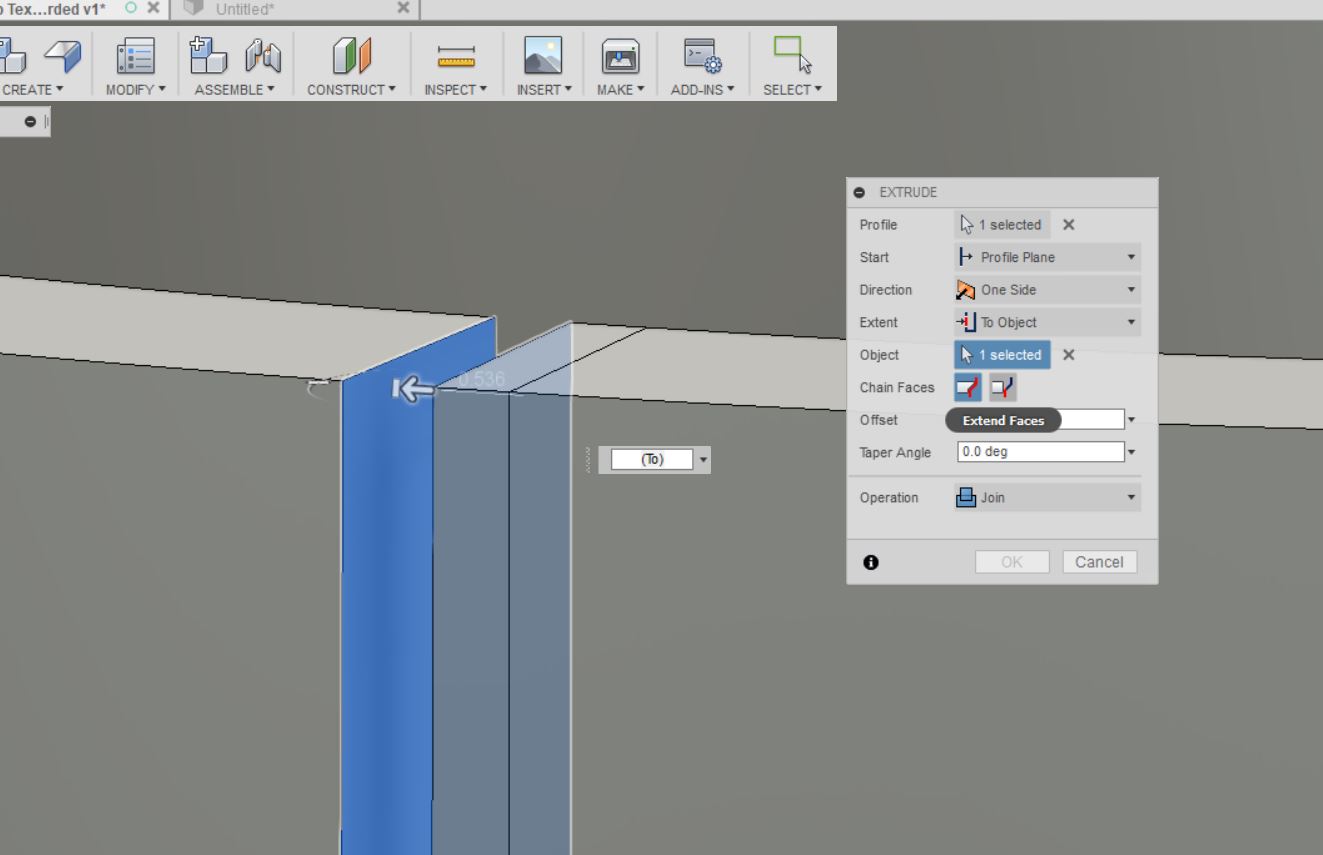The image size is (1323, 855).
Task: Select the New Component icon in ASSEMBLE
Action: 208,56
